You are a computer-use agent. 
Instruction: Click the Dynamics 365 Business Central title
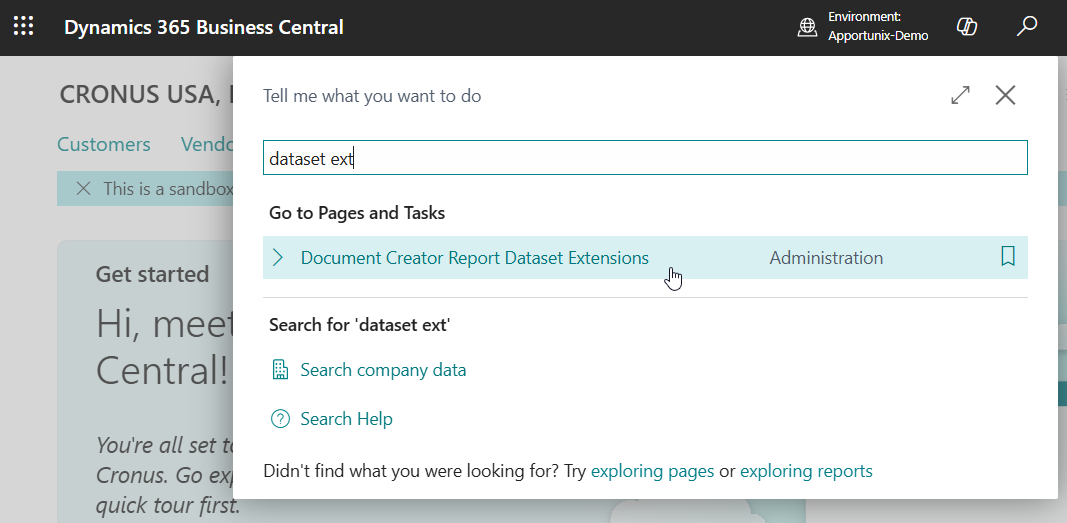(x=204, y=27)
